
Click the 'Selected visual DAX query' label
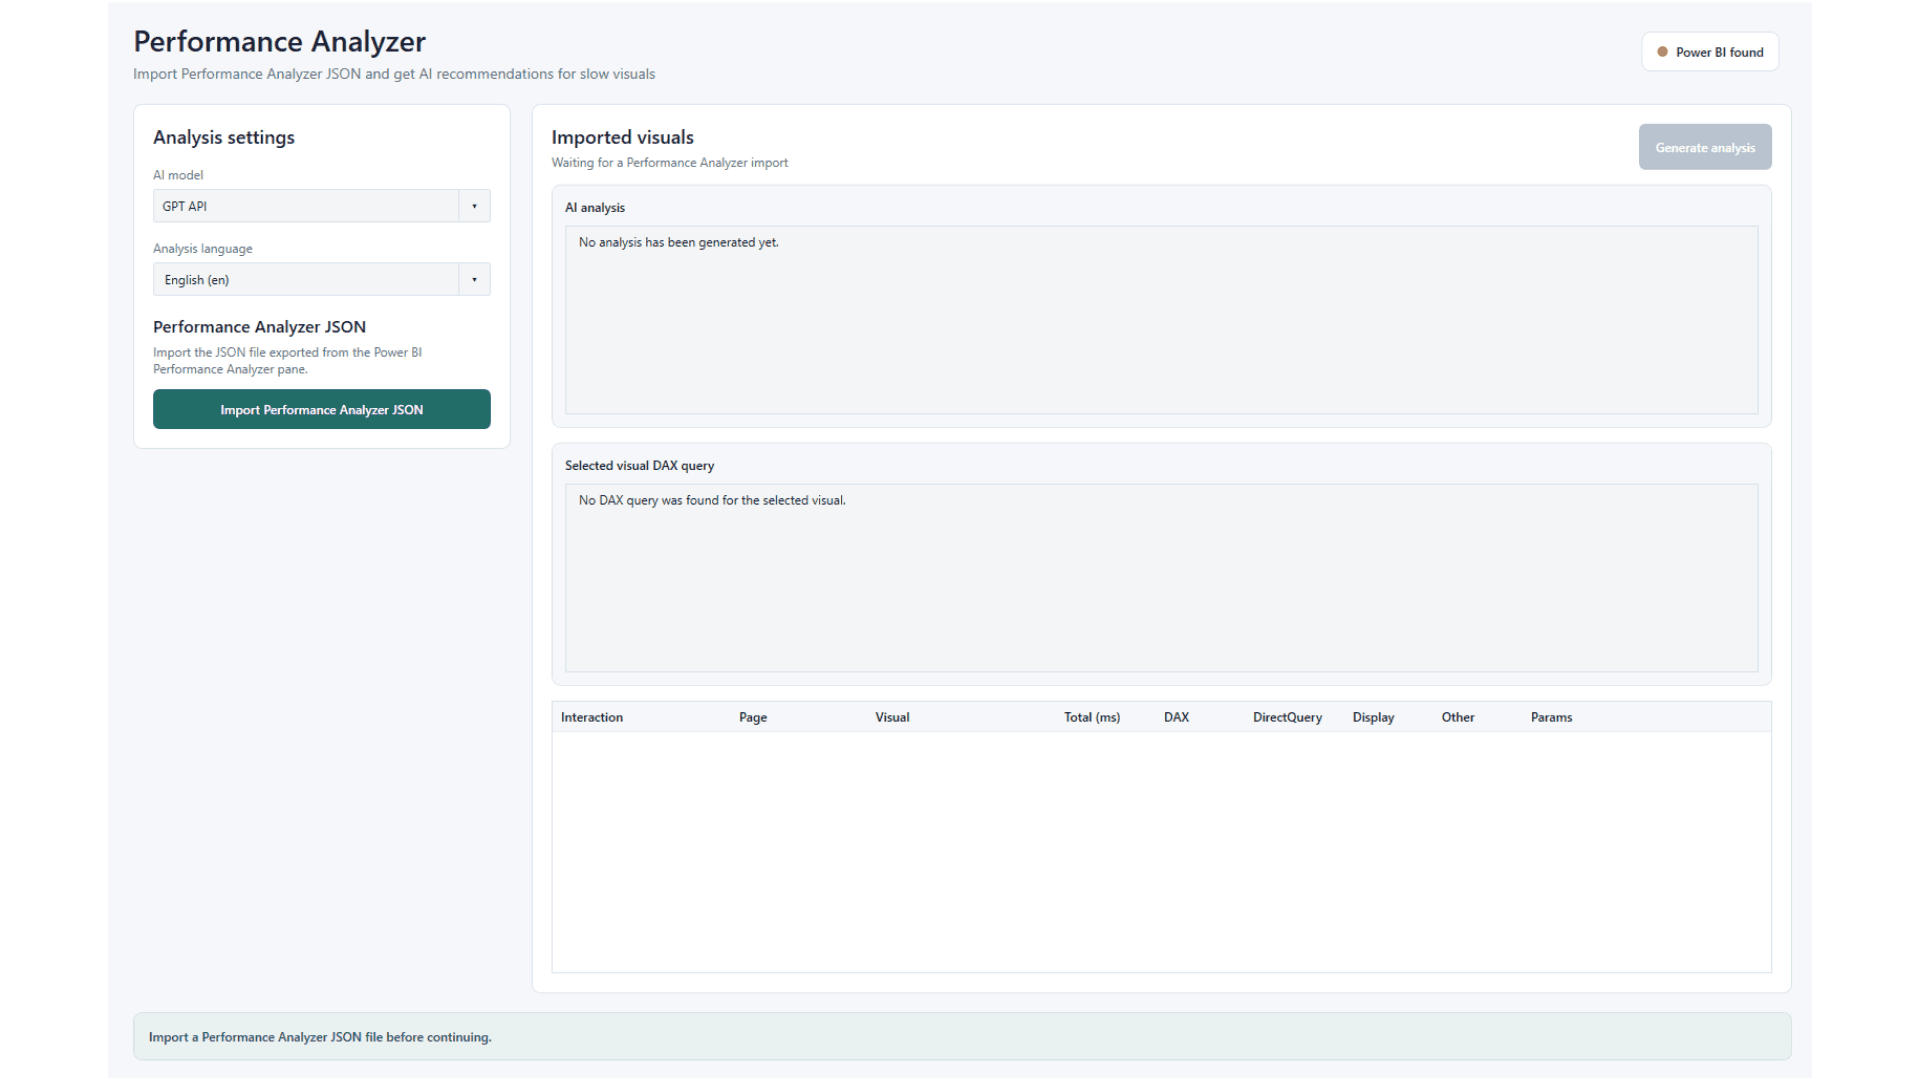tap(639, 465)
